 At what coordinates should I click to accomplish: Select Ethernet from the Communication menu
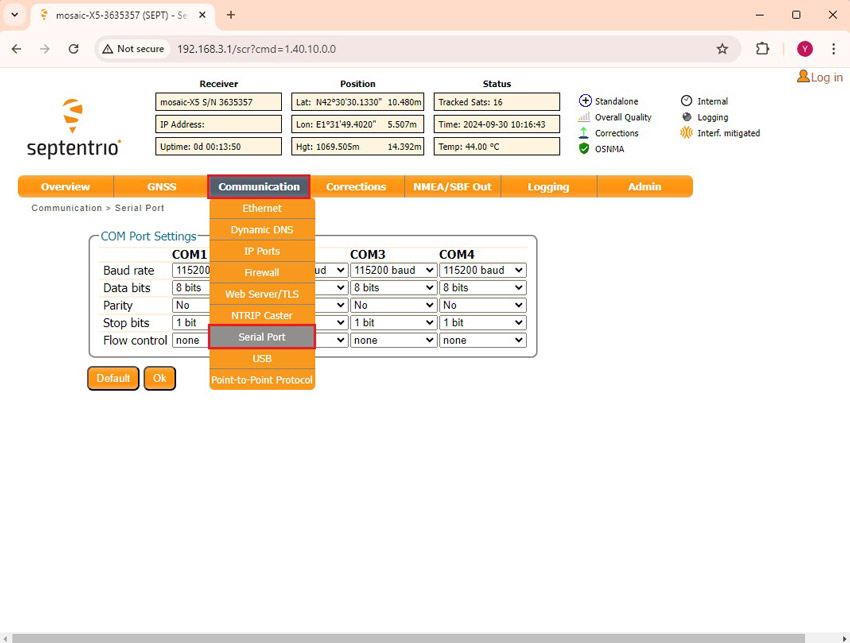coord(262,208)
